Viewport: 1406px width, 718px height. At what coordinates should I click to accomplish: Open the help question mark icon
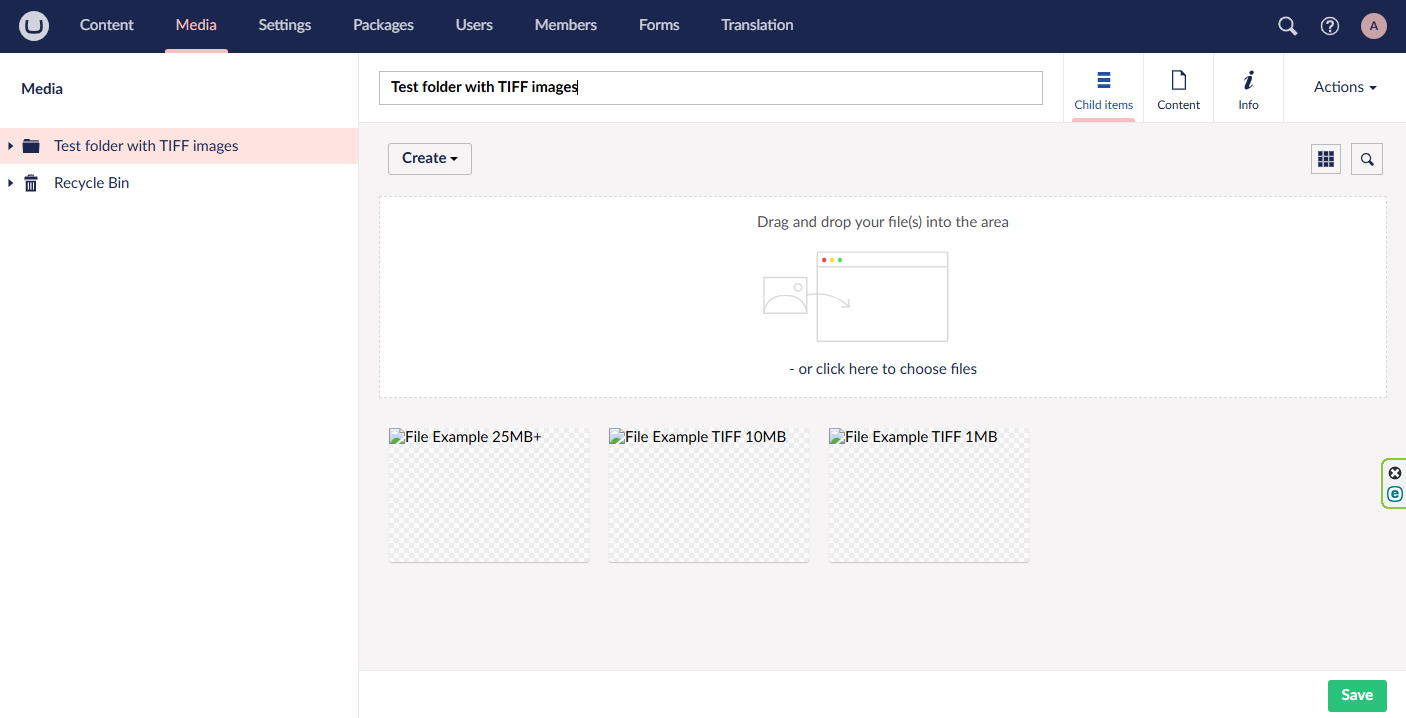pyautogui.click(x=1330, y=26)
